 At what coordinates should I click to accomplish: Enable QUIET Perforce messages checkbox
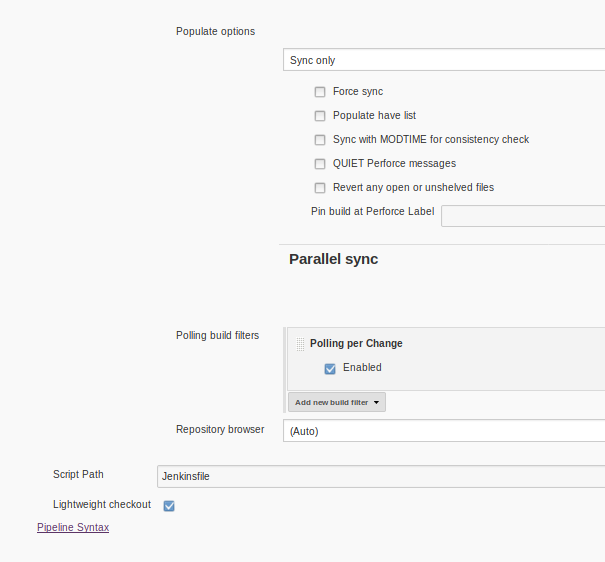[320, 164]
